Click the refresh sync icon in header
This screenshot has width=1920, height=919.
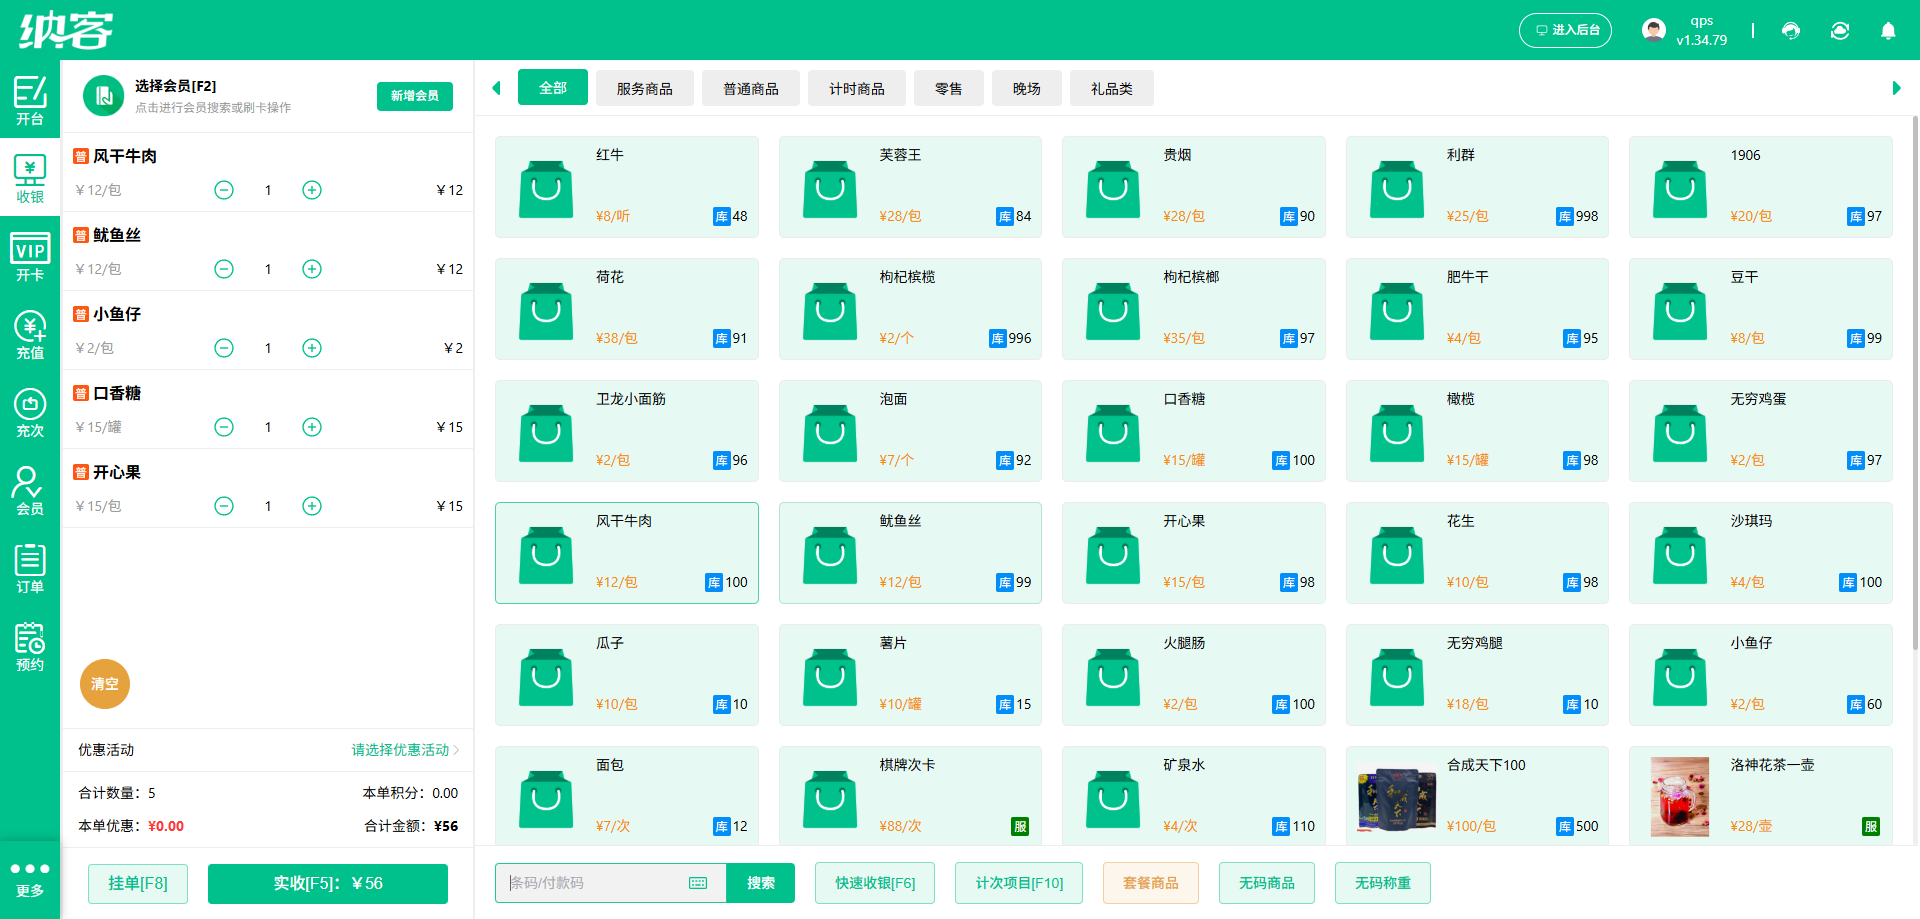pyautogui.click(x=1840, y=31)
